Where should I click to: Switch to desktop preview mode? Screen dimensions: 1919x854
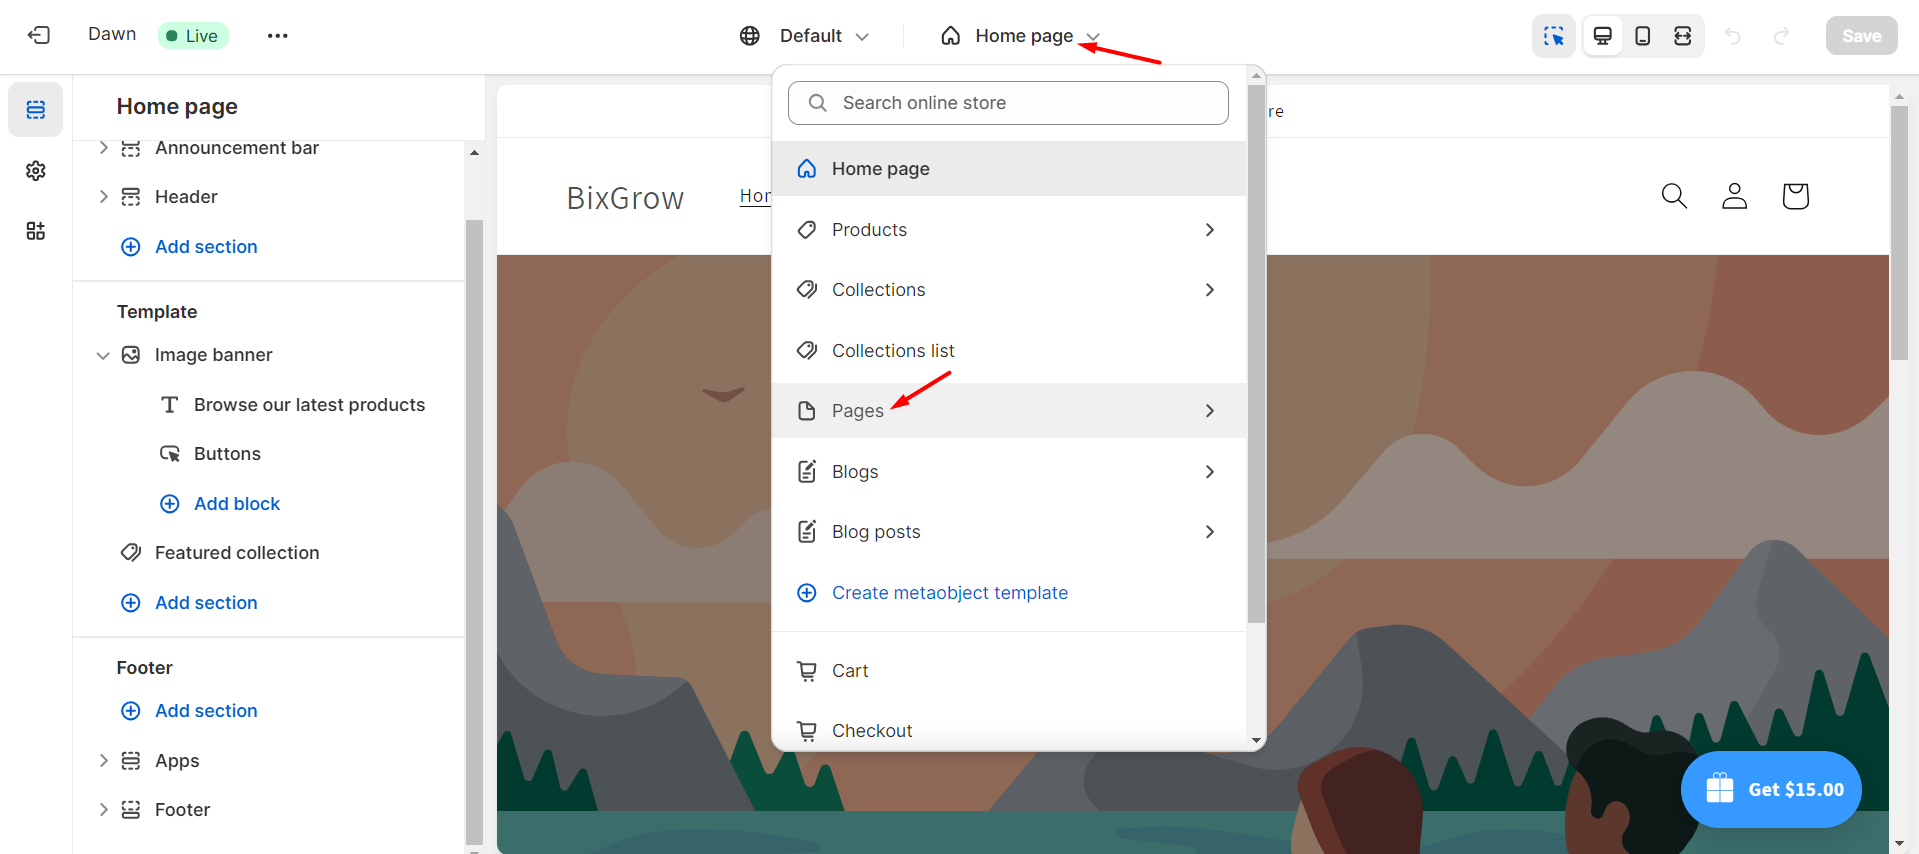click(1602, 36)
